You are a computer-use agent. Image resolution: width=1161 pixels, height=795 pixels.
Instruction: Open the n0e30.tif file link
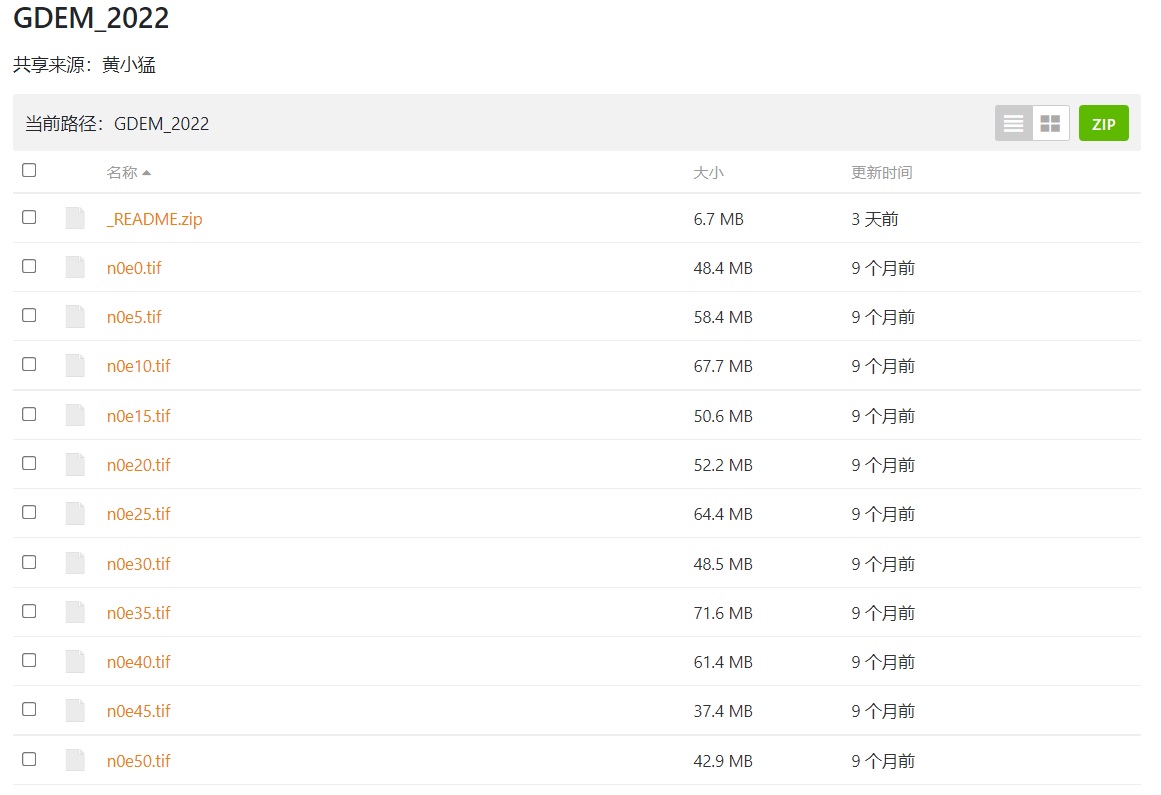coord(138,564)
